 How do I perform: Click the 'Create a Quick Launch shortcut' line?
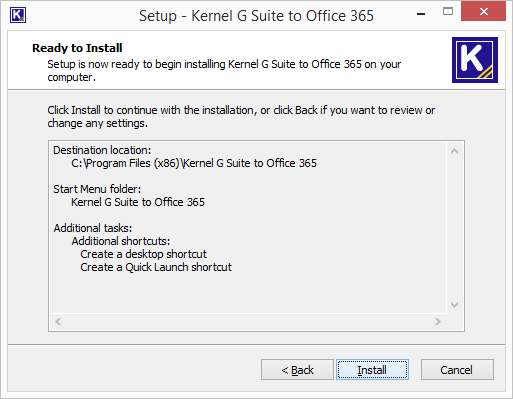(x=156, y=267)
